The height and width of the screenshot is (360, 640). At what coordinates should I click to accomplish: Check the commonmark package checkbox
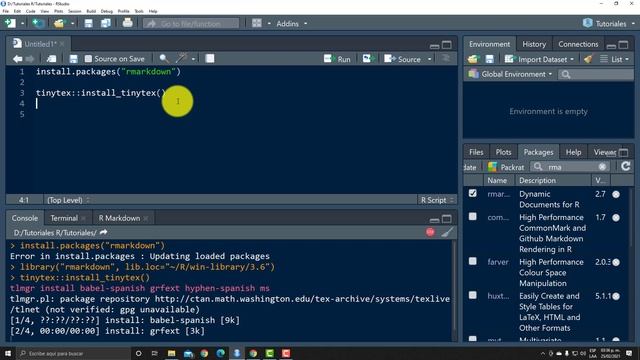tap(473, 216)
